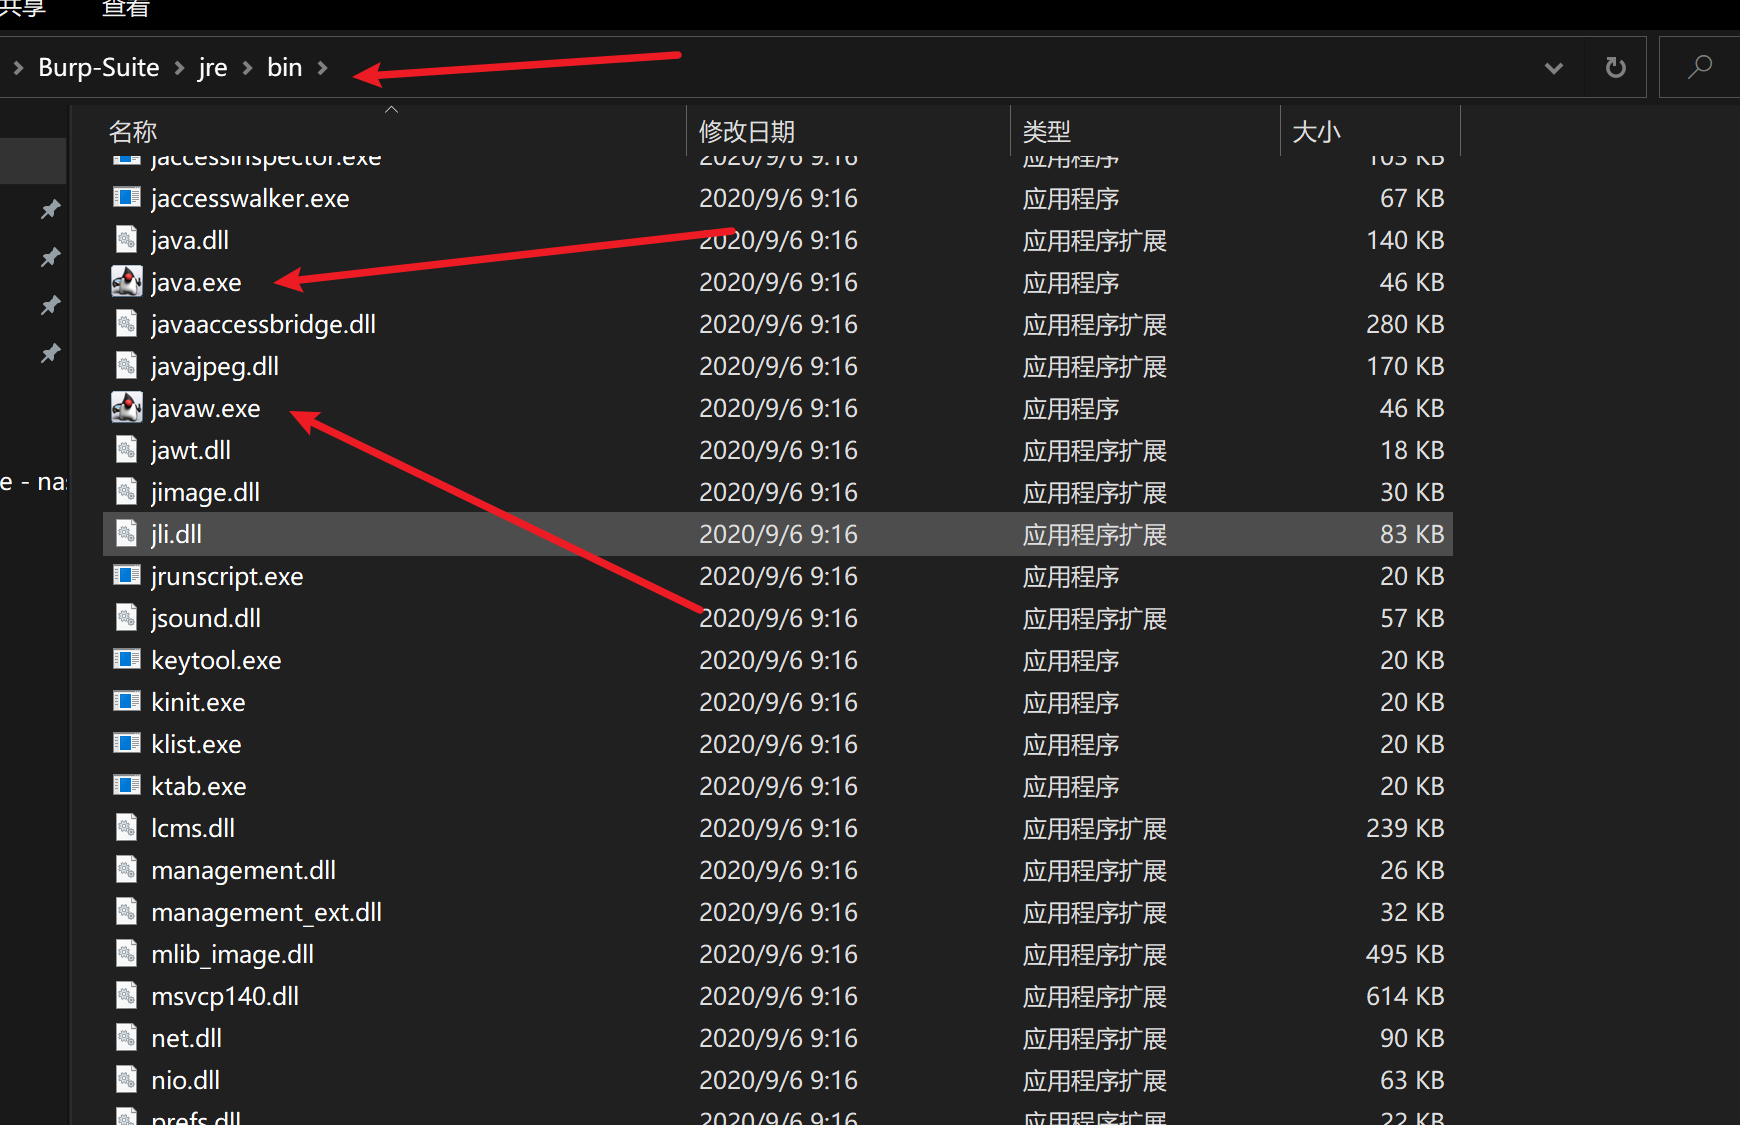Viewport: 1740px width, 1125px height.
Task: Click the 495 KB size cell
Action: click(x=1405, y=955)
